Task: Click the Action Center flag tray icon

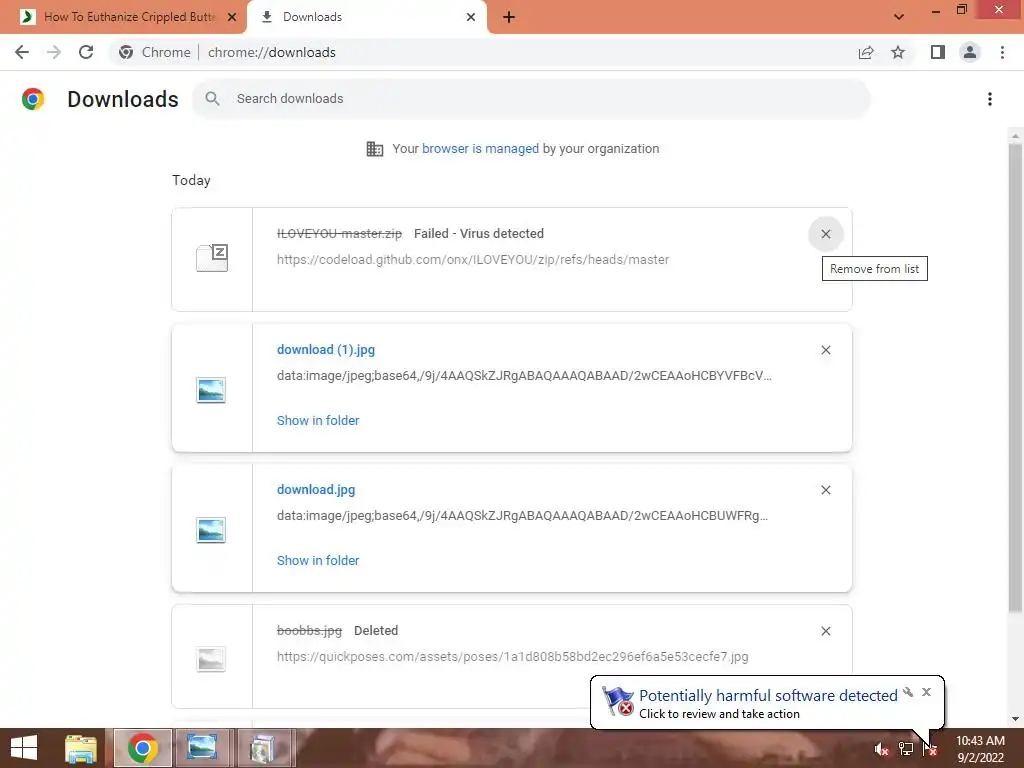Action: pyautogui.click(x=930, y=749)
